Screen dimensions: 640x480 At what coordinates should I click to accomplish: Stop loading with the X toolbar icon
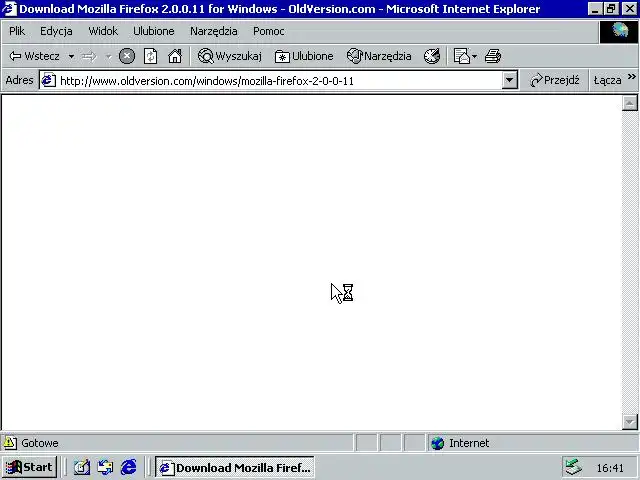(127, 56)
